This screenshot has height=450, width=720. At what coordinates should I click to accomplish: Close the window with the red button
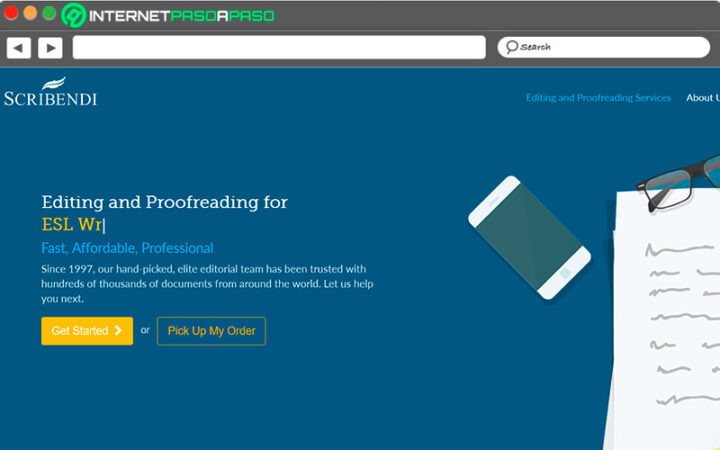12,14
